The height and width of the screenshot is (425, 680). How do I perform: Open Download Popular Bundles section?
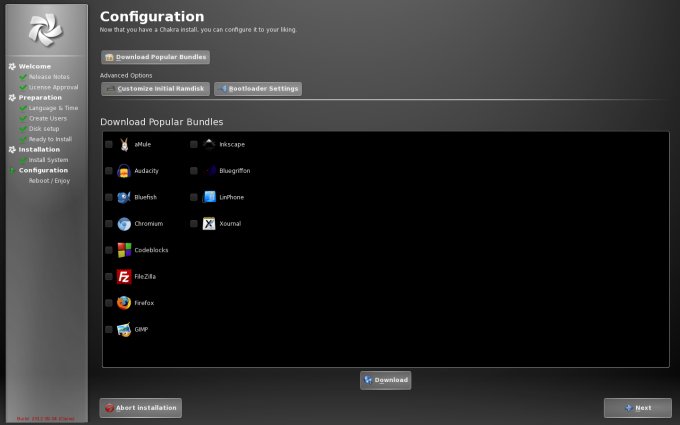click(155, 57)
